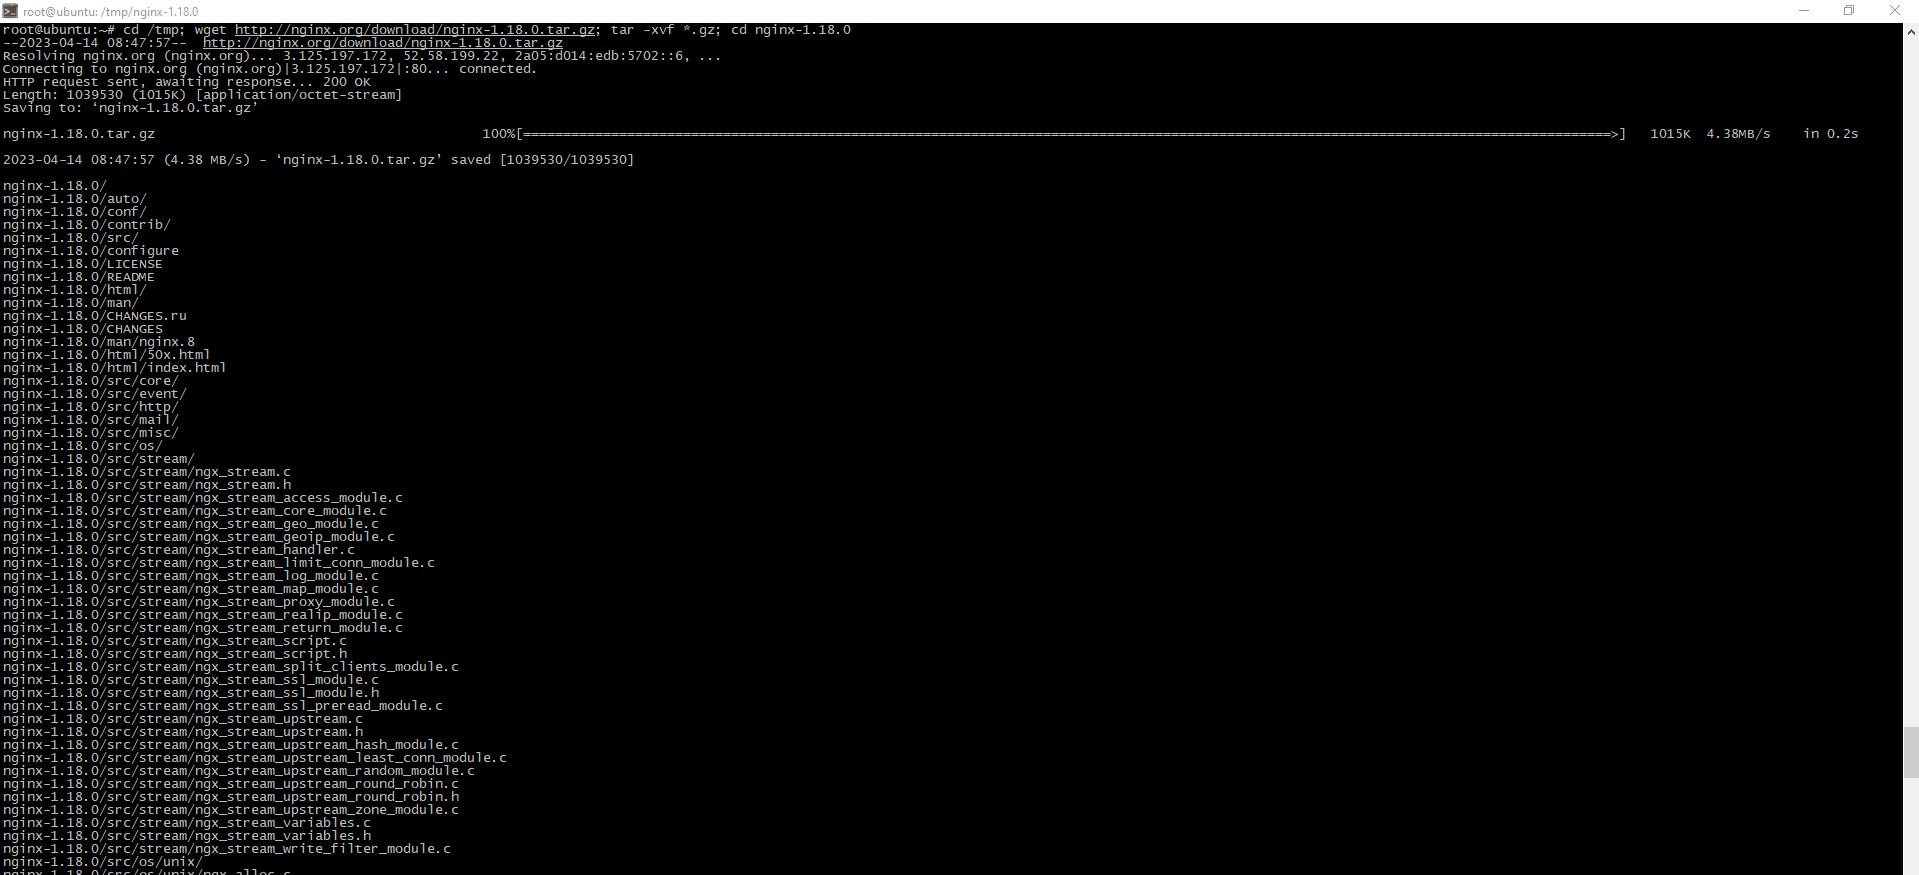Restore down the terminal window
This screenshot has height=875, width=1919.
1849,11
